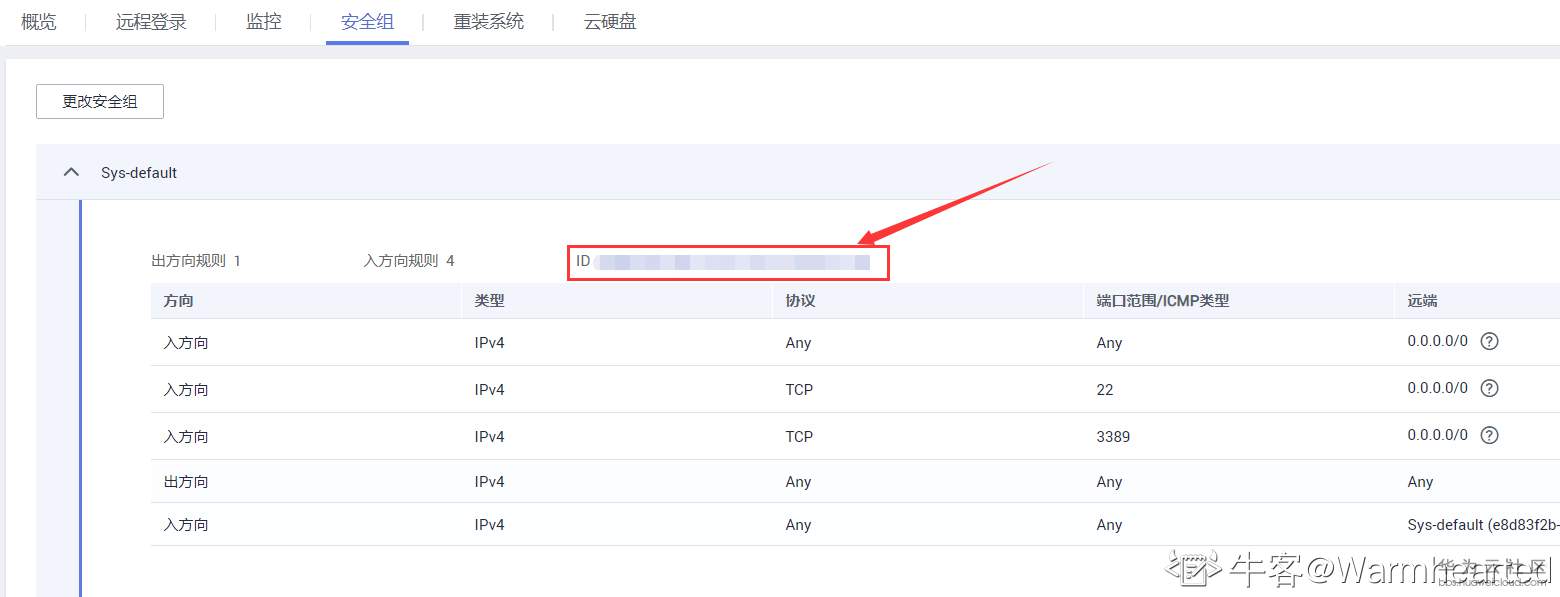Collapse the Sys-default security group chevron
This screenshot has width=1560, height=597.
coord(71,172)
